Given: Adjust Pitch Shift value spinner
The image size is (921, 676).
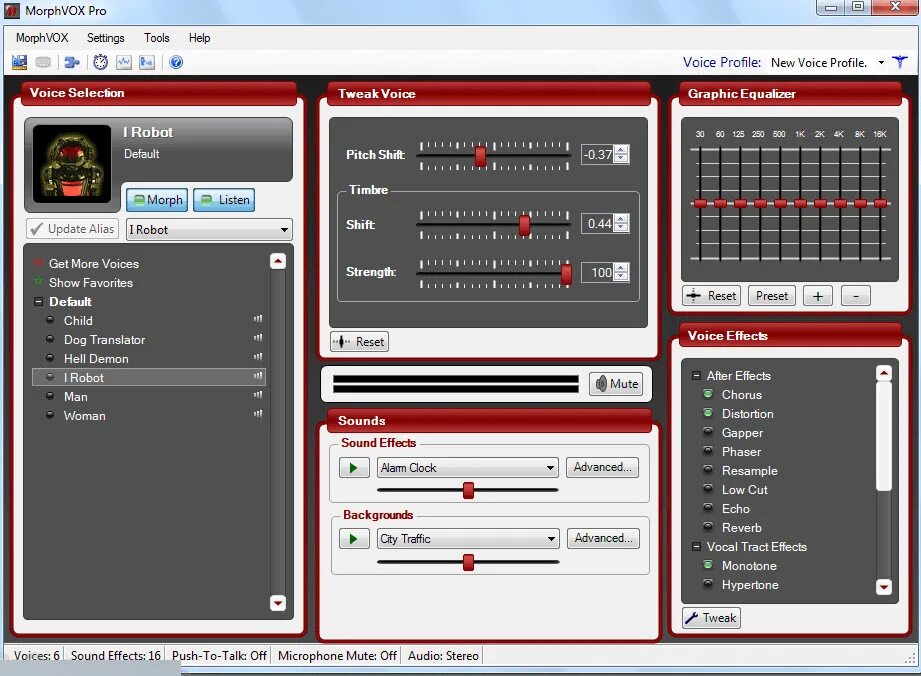Looking at the screenshot, I should click(621, 154).
